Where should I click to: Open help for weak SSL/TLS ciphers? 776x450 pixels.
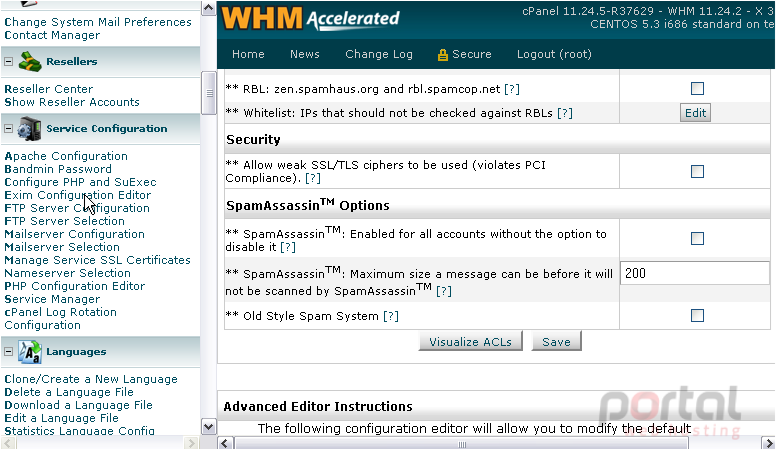(313, 178)
